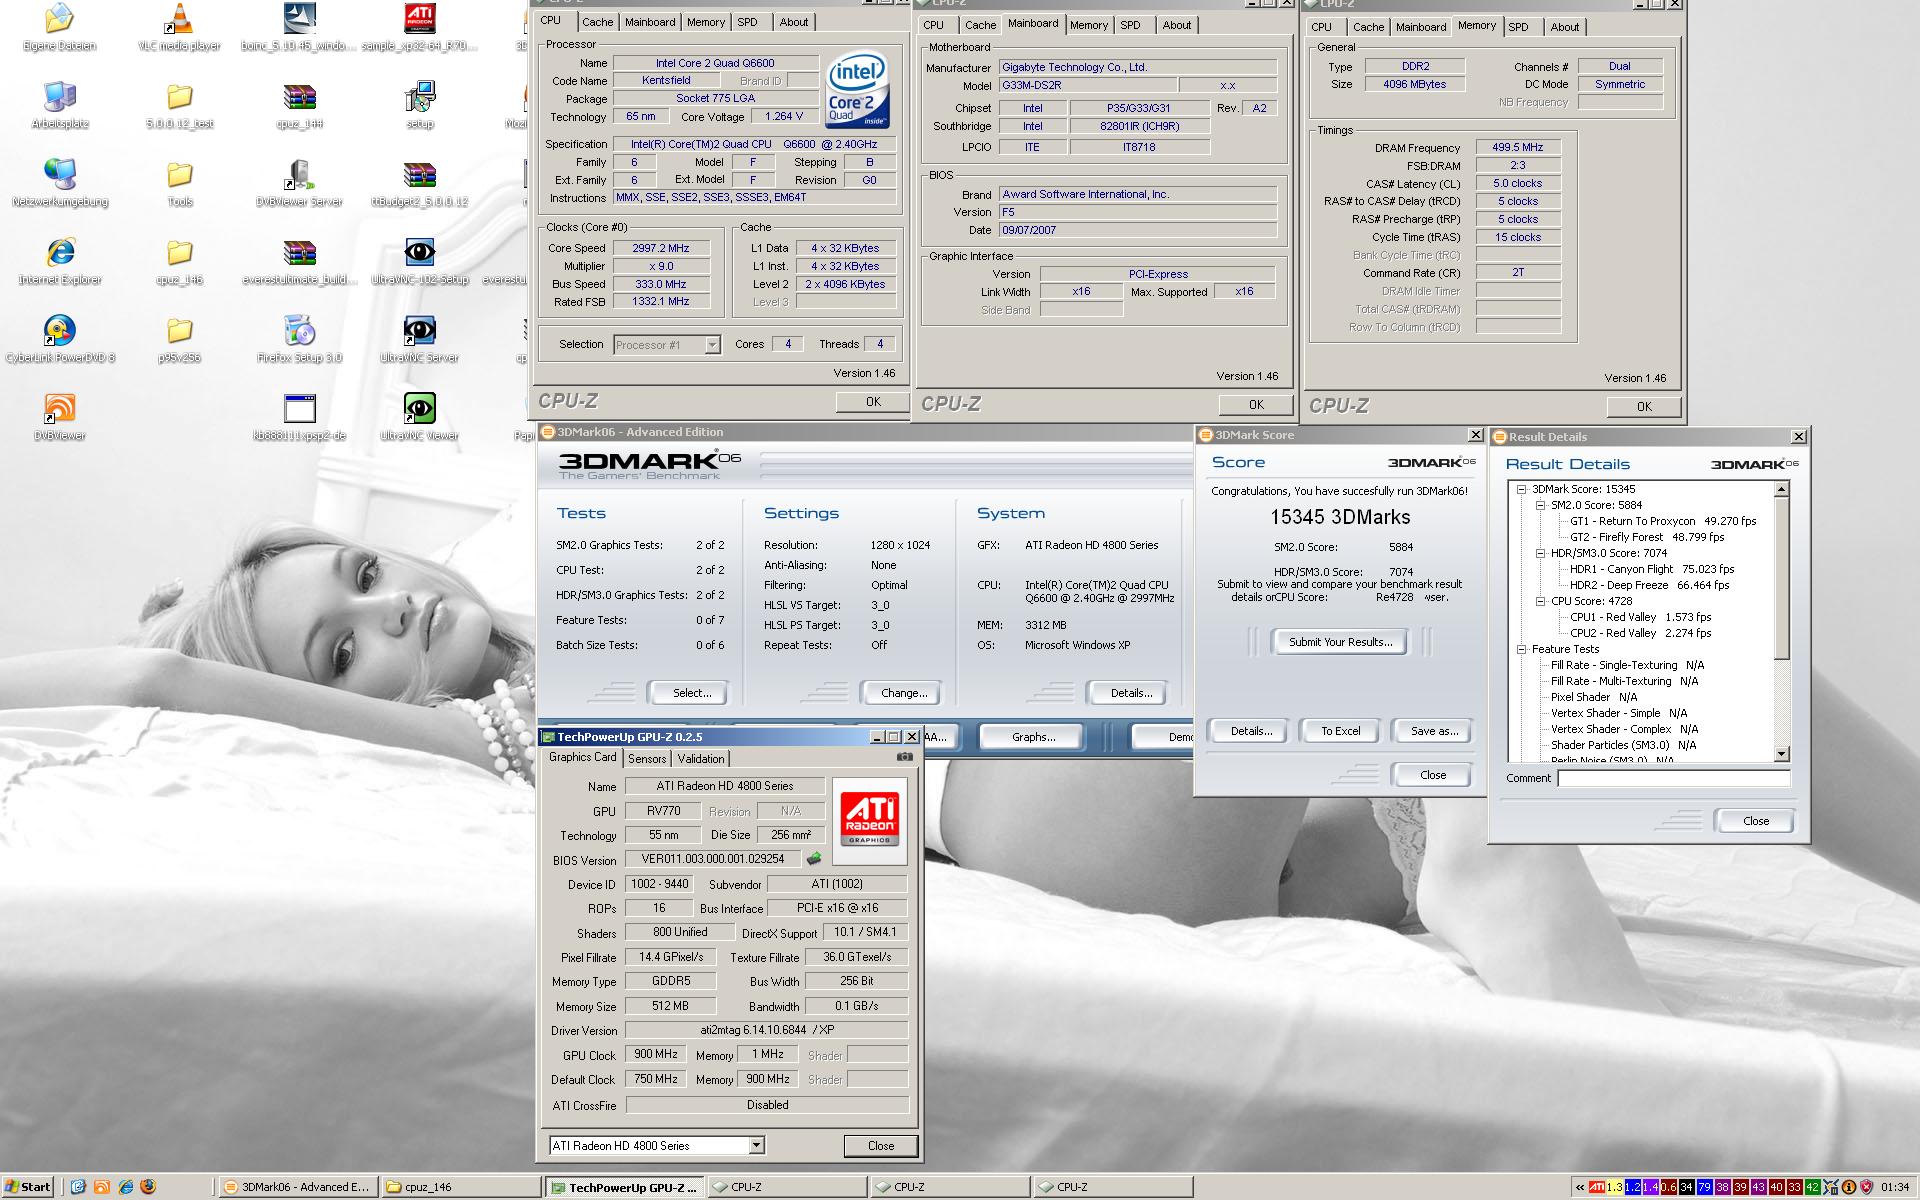This screenshot has height=1200, width=1920.
Task: Open UltraVNC-102-Setup installer icon
Action: (x=420, y=261)
